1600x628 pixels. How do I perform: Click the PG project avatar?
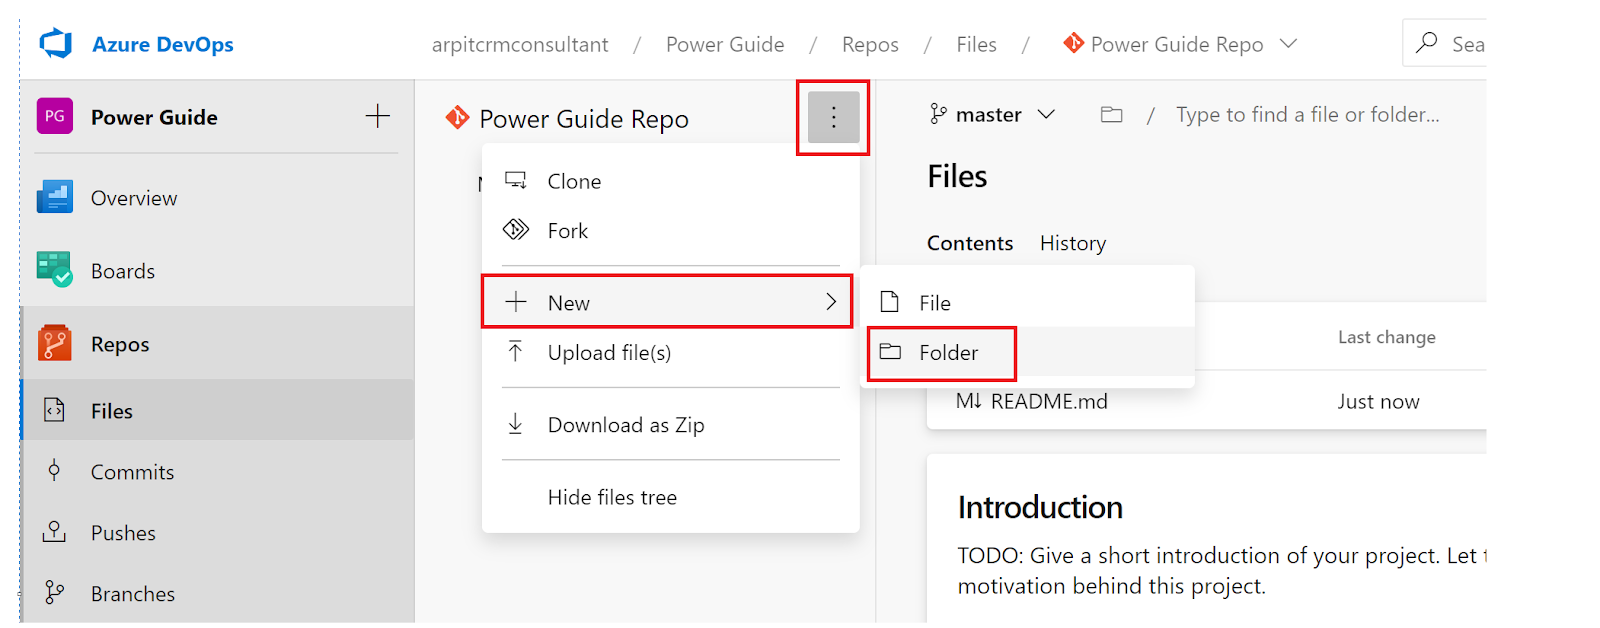[55, 116]
